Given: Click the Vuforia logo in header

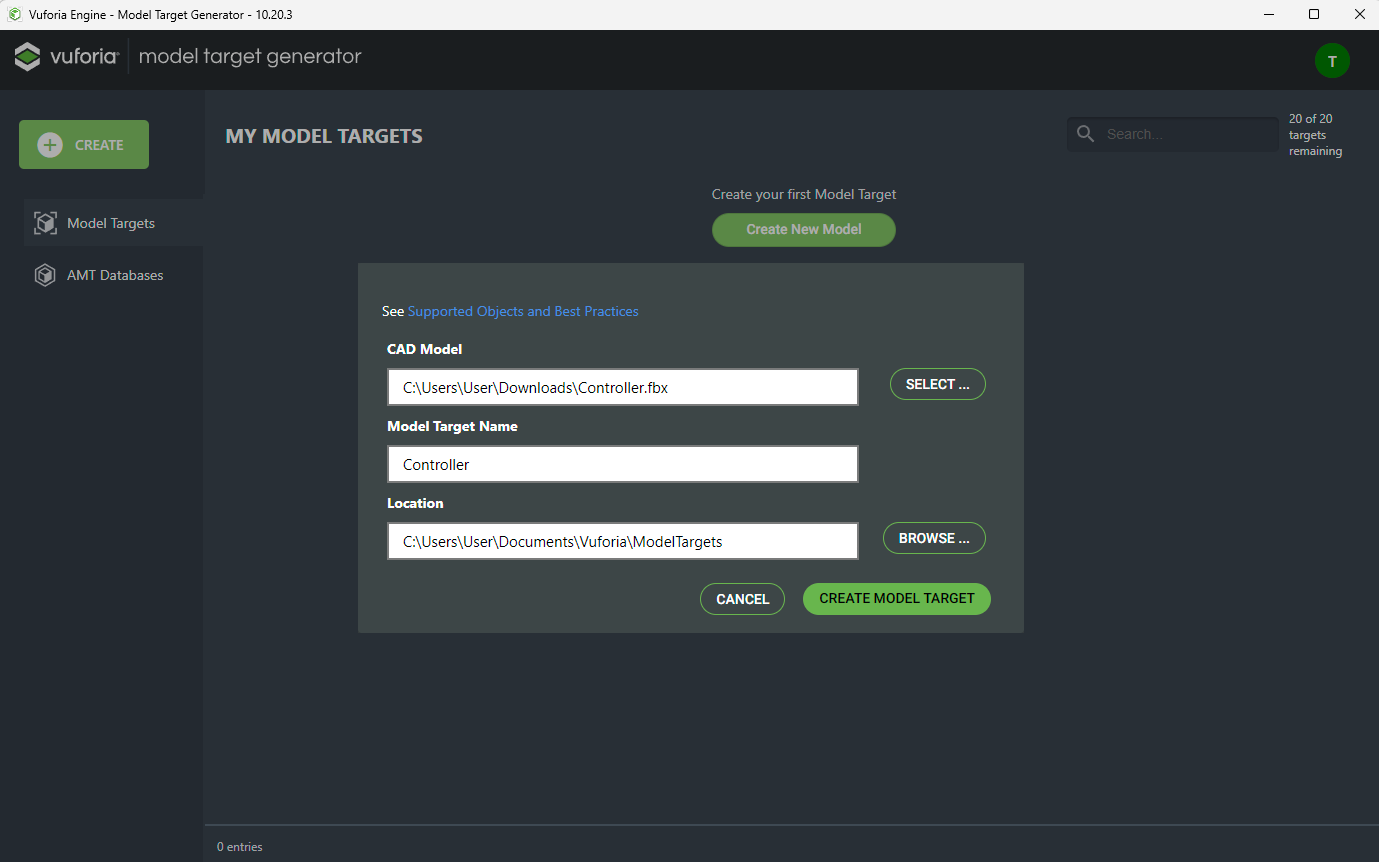Looking at the screenshot, I should 67,57.
